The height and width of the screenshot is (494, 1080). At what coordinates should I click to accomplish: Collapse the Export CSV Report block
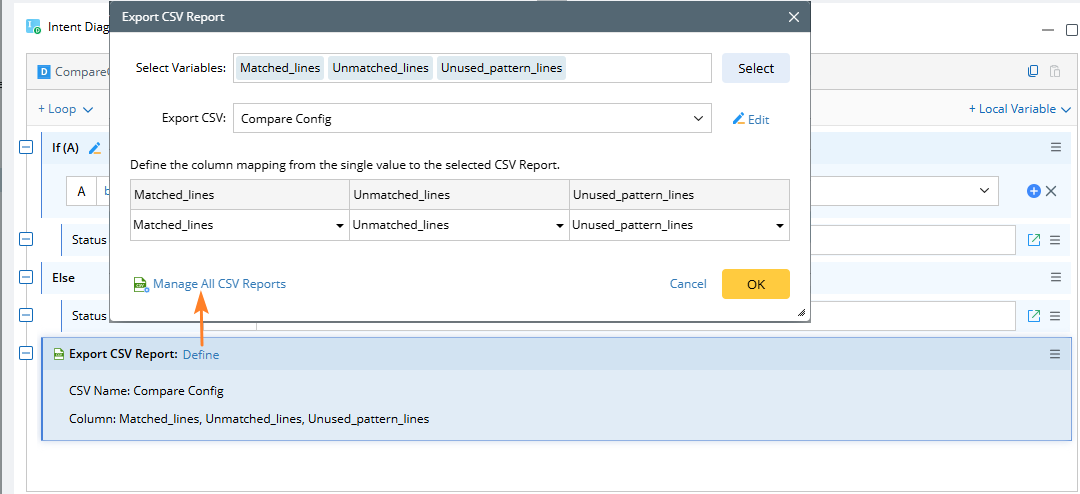point(26,353)
